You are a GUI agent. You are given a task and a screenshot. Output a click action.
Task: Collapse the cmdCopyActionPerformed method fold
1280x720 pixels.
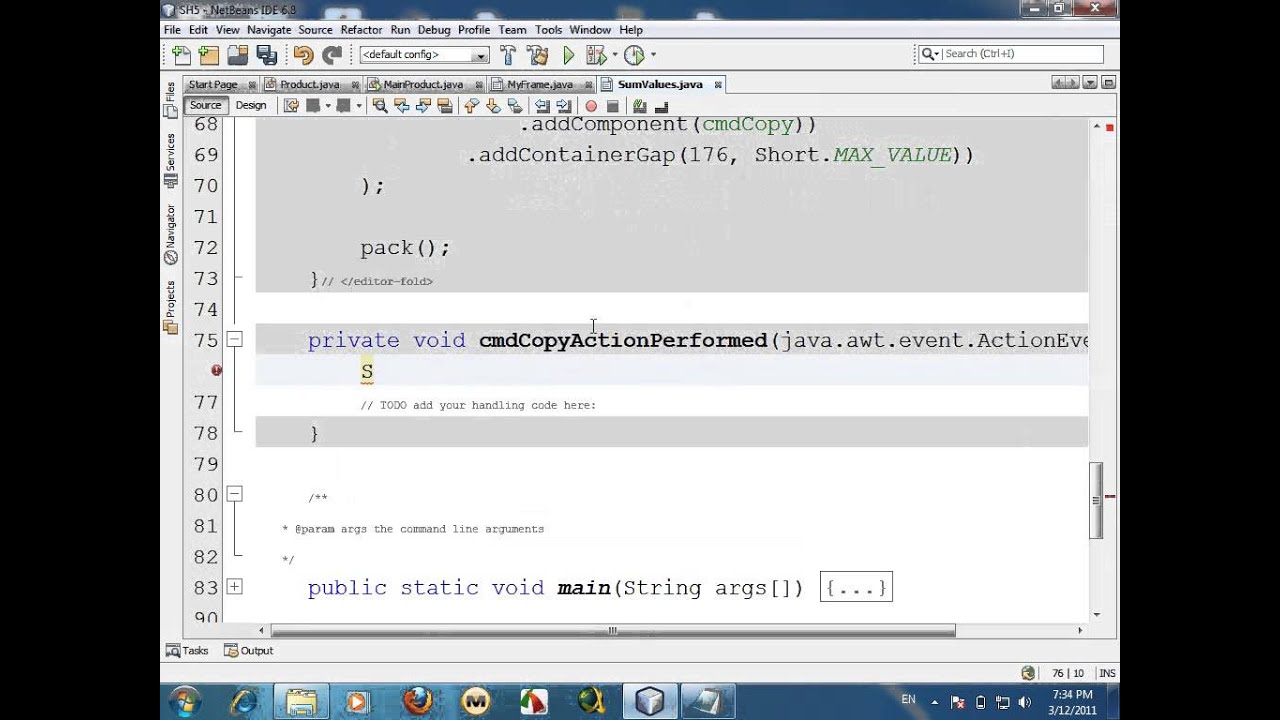pos(234,339)
